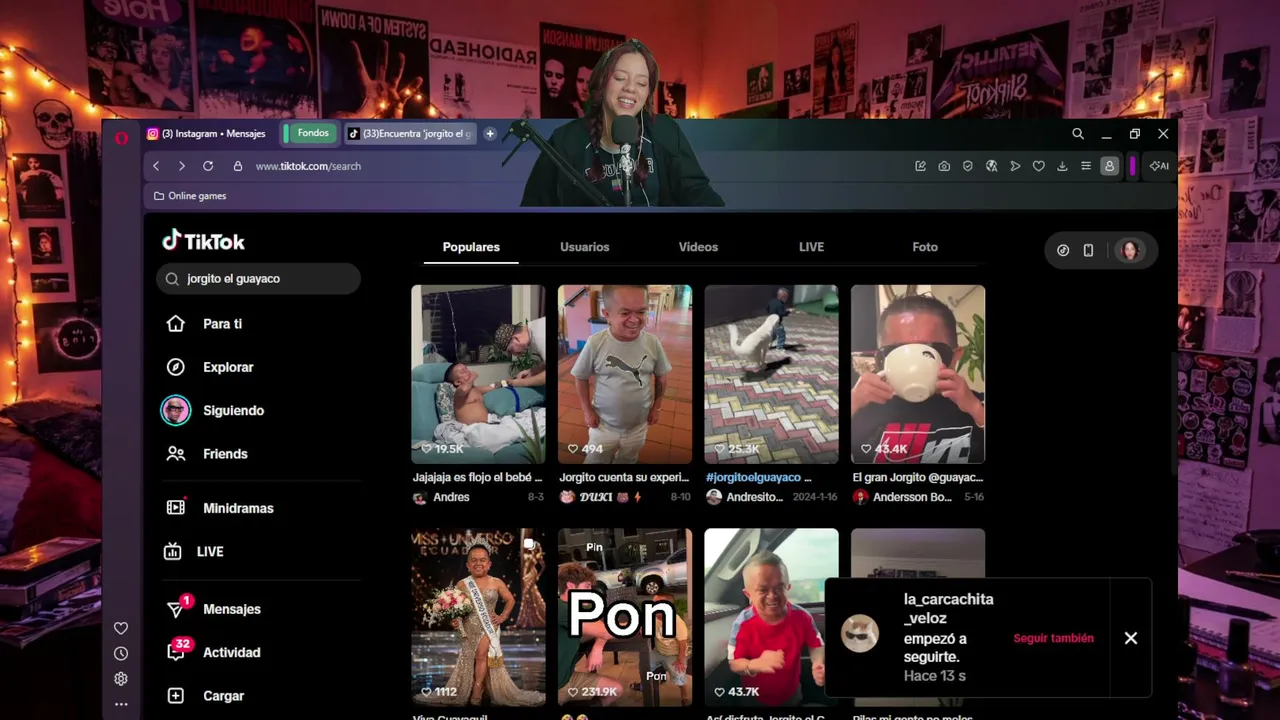
Task: Switch to the Videos tab
Action: [698, 247]
